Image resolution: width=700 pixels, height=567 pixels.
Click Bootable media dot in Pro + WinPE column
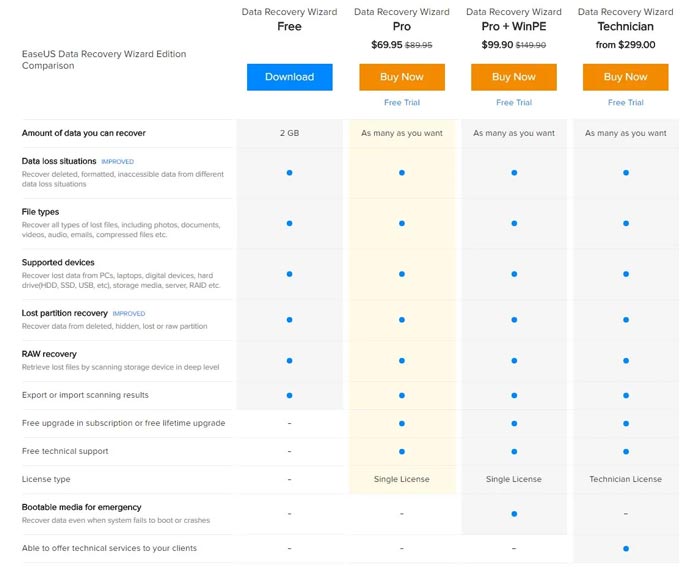tap(514, 514)
